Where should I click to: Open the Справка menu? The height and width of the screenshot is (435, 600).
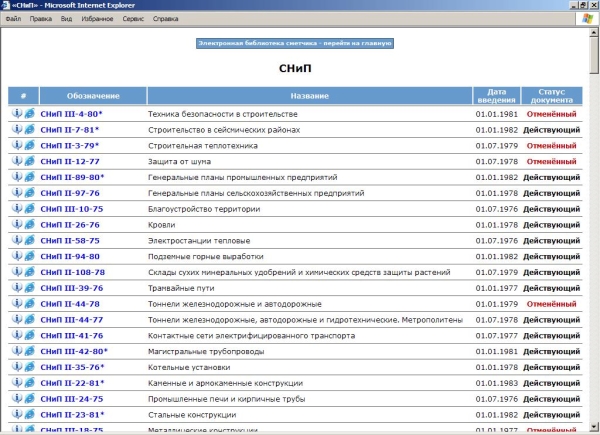click(166, 18)
